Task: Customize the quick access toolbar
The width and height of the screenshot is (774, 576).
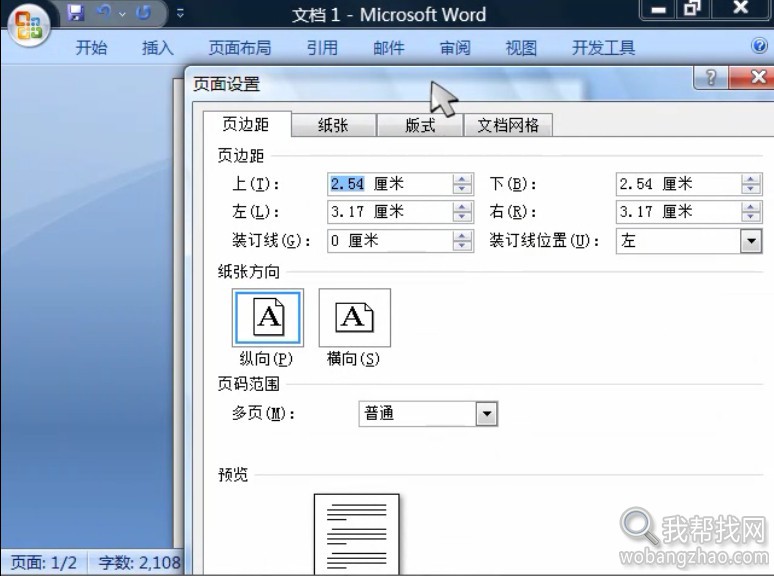Action: click(181, 13)
